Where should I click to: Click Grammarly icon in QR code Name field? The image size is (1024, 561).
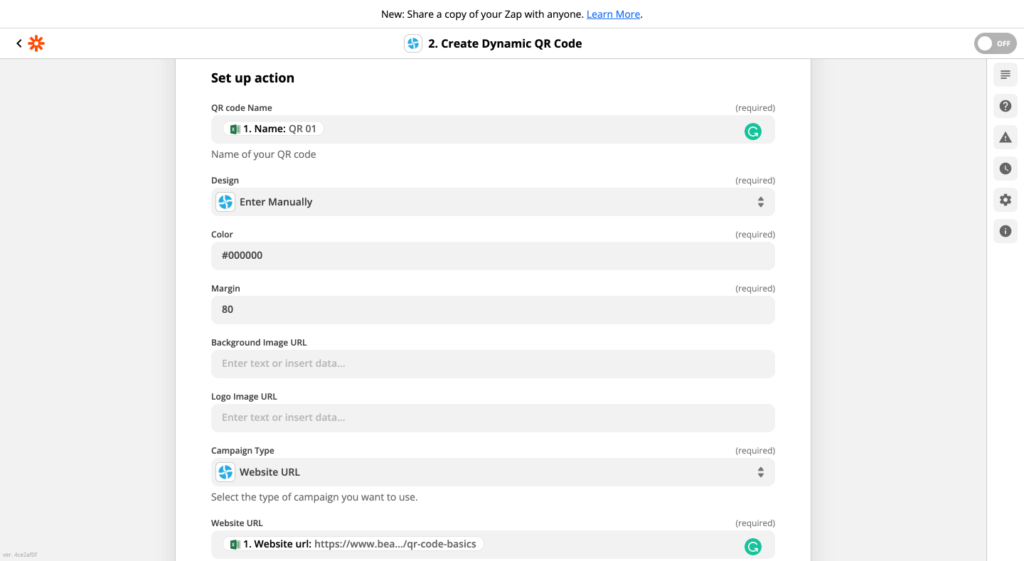[752, 131]
